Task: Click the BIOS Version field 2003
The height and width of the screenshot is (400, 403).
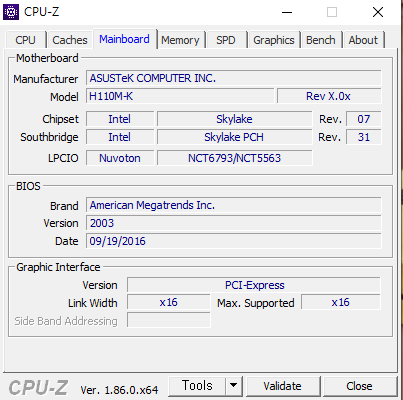Action: (x=234, y=223)
